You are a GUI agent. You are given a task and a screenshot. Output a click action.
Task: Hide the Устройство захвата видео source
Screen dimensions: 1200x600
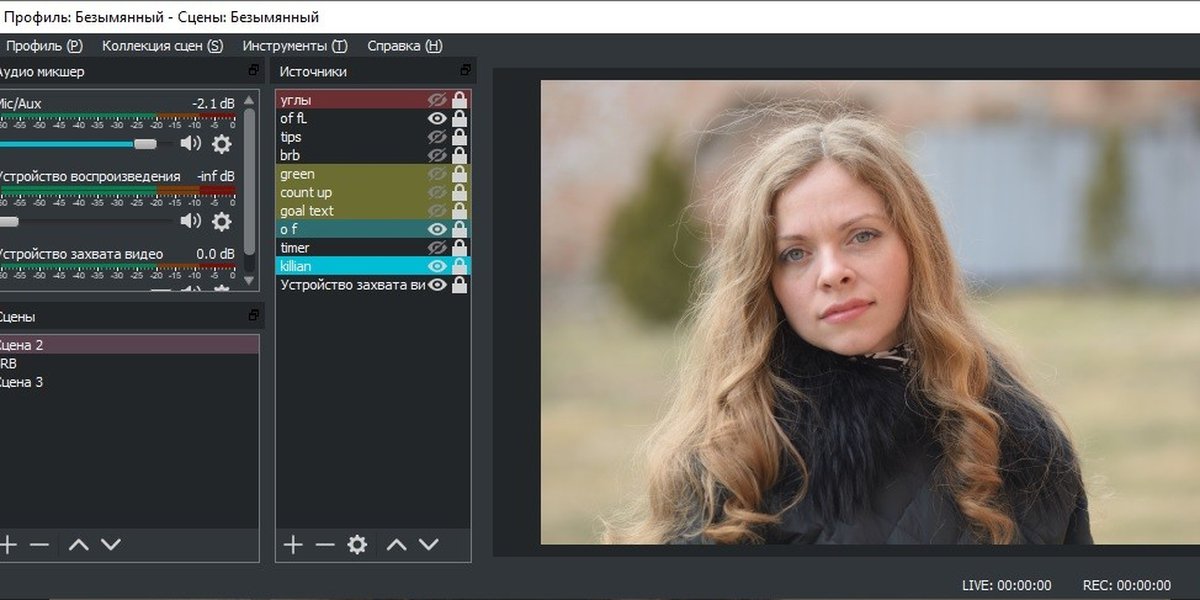click(437, 285)
